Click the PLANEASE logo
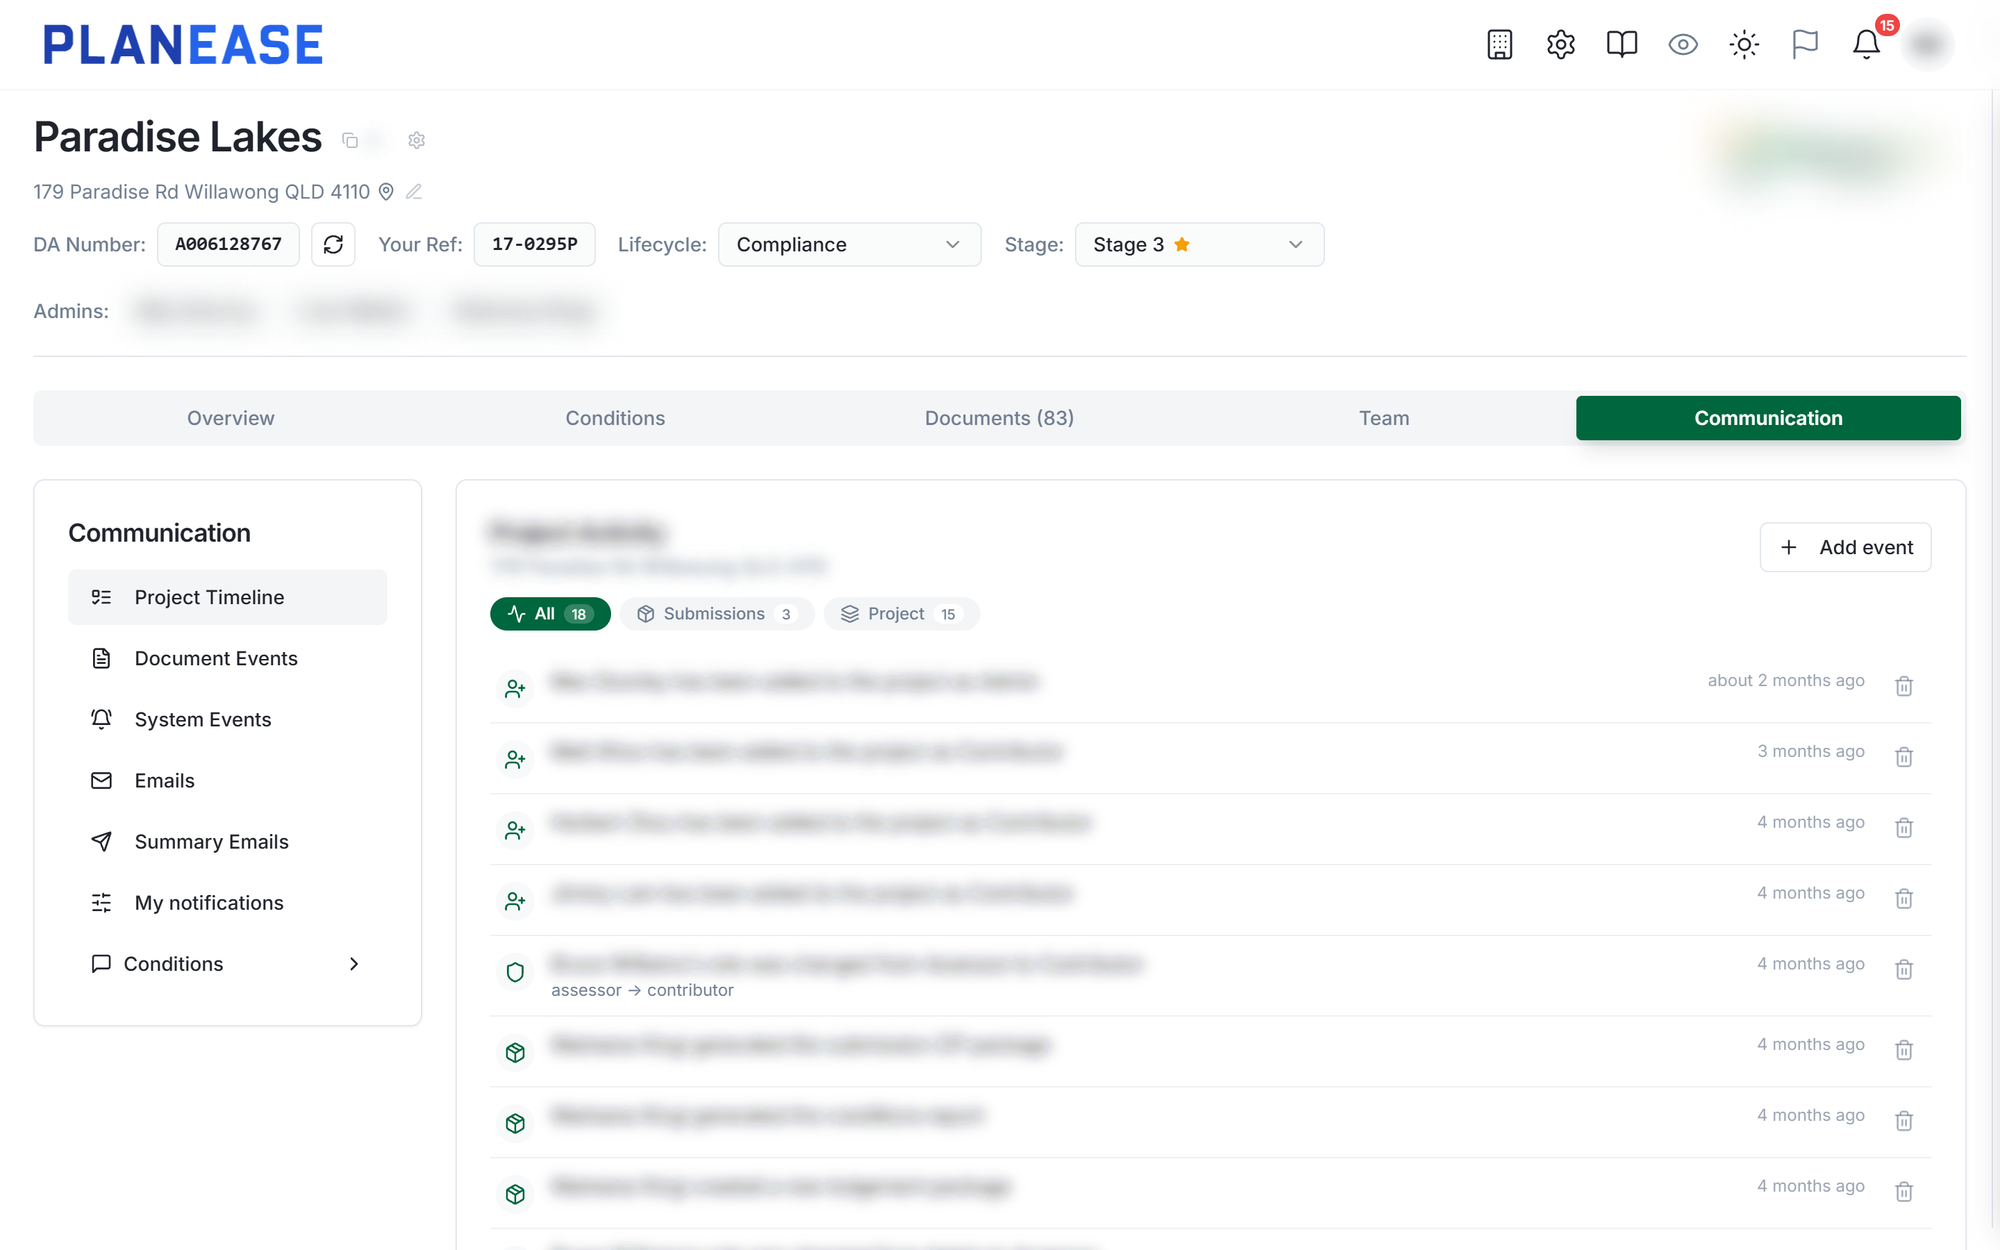Screen dimensions: 2000x1250 183,45
